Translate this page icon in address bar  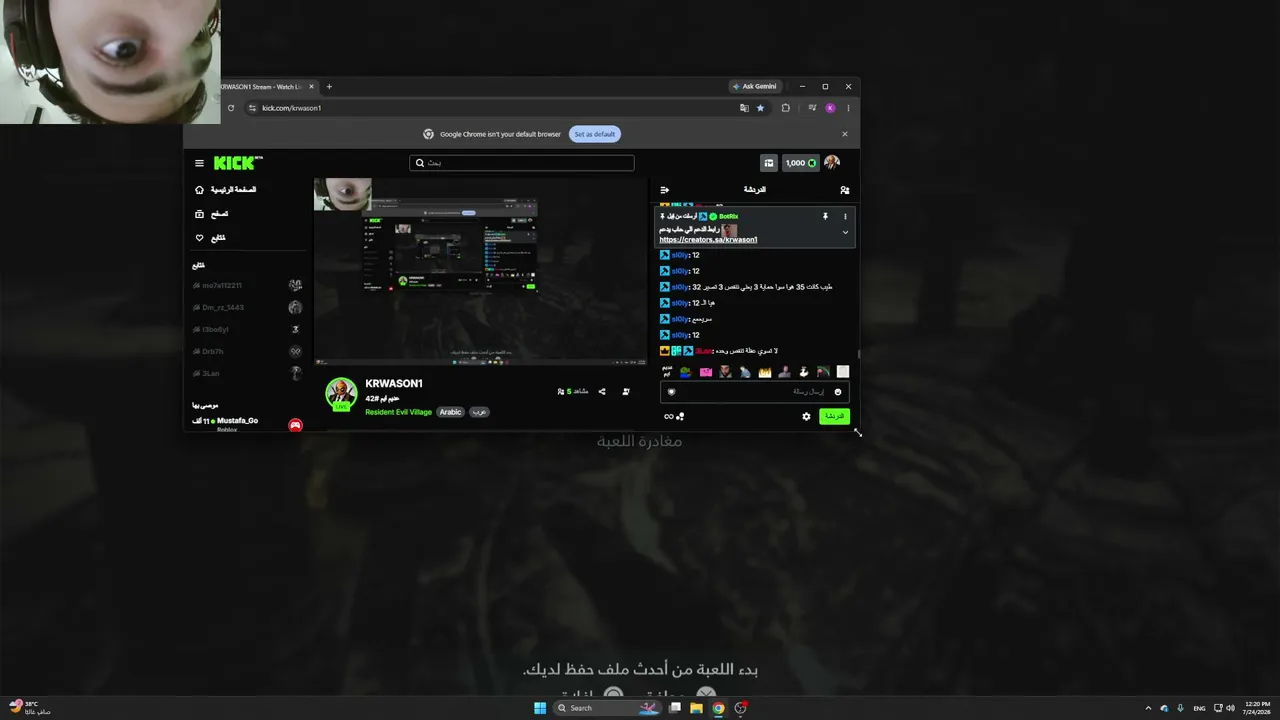[744, 108]
